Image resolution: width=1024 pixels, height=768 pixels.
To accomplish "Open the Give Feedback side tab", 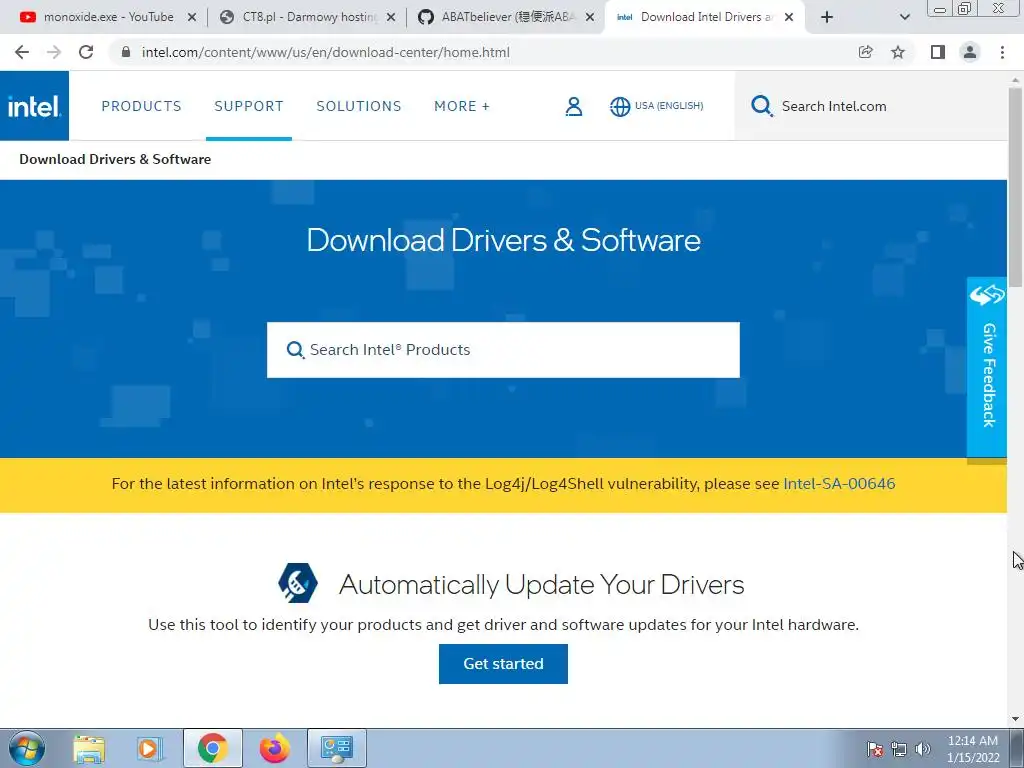I will pyautogui.click(x=987, y=368).
